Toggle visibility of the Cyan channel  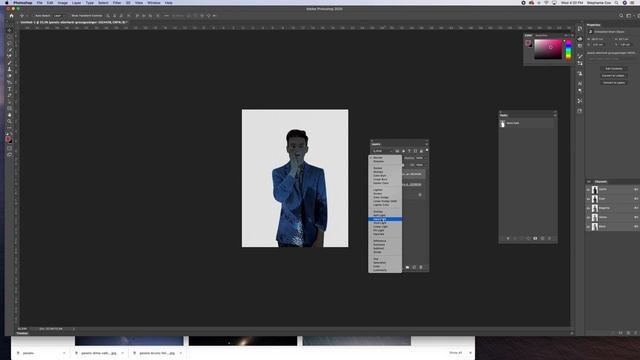click(588, 199)
